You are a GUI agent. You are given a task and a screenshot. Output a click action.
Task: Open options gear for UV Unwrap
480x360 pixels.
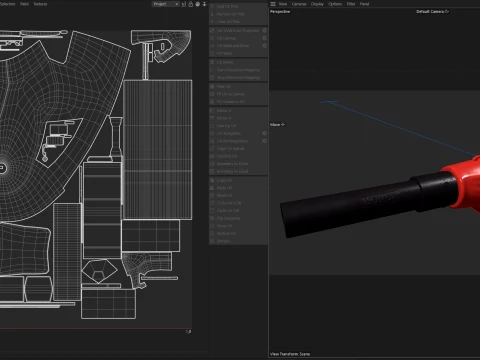pyautogui.click(x=264, y=38)
